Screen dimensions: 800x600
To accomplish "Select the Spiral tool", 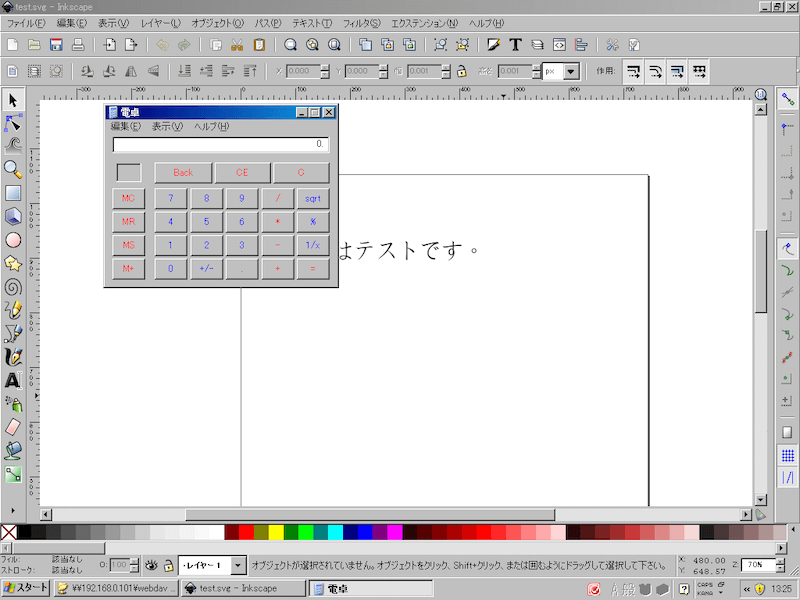I will tap(13, 287).
